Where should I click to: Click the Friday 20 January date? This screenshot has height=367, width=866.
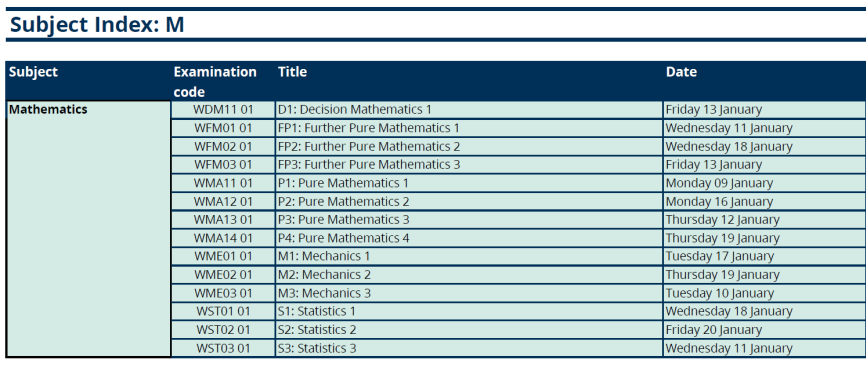click(714, 330)
